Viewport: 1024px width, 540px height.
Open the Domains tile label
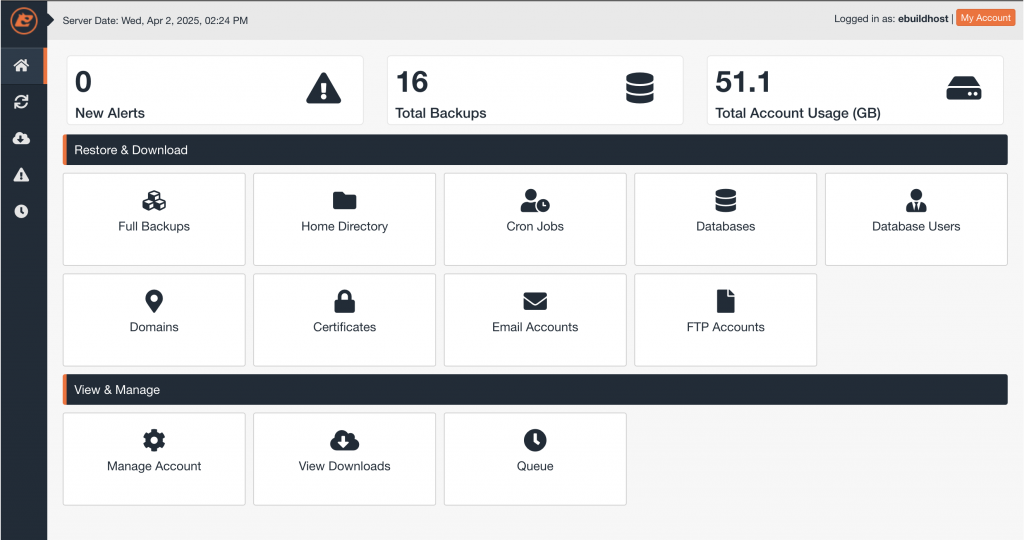click(x=154, y=327)
